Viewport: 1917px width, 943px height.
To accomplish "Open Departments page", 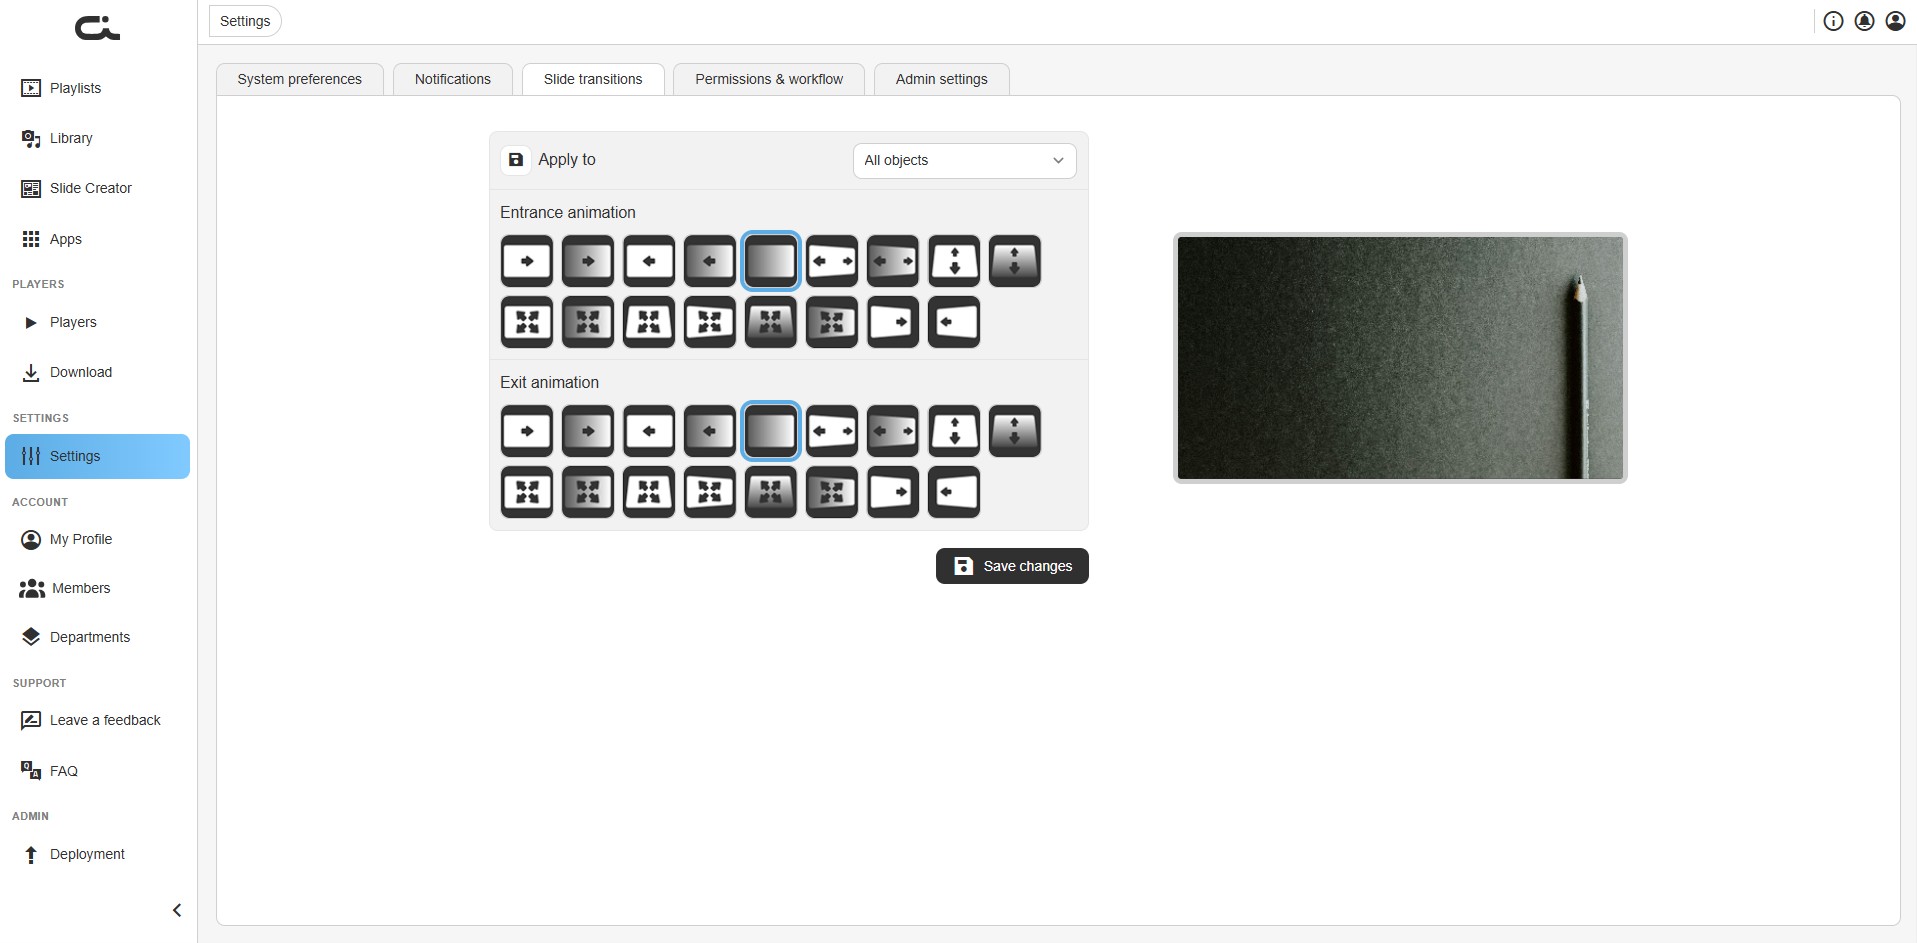I will click(x=97, y=637).
